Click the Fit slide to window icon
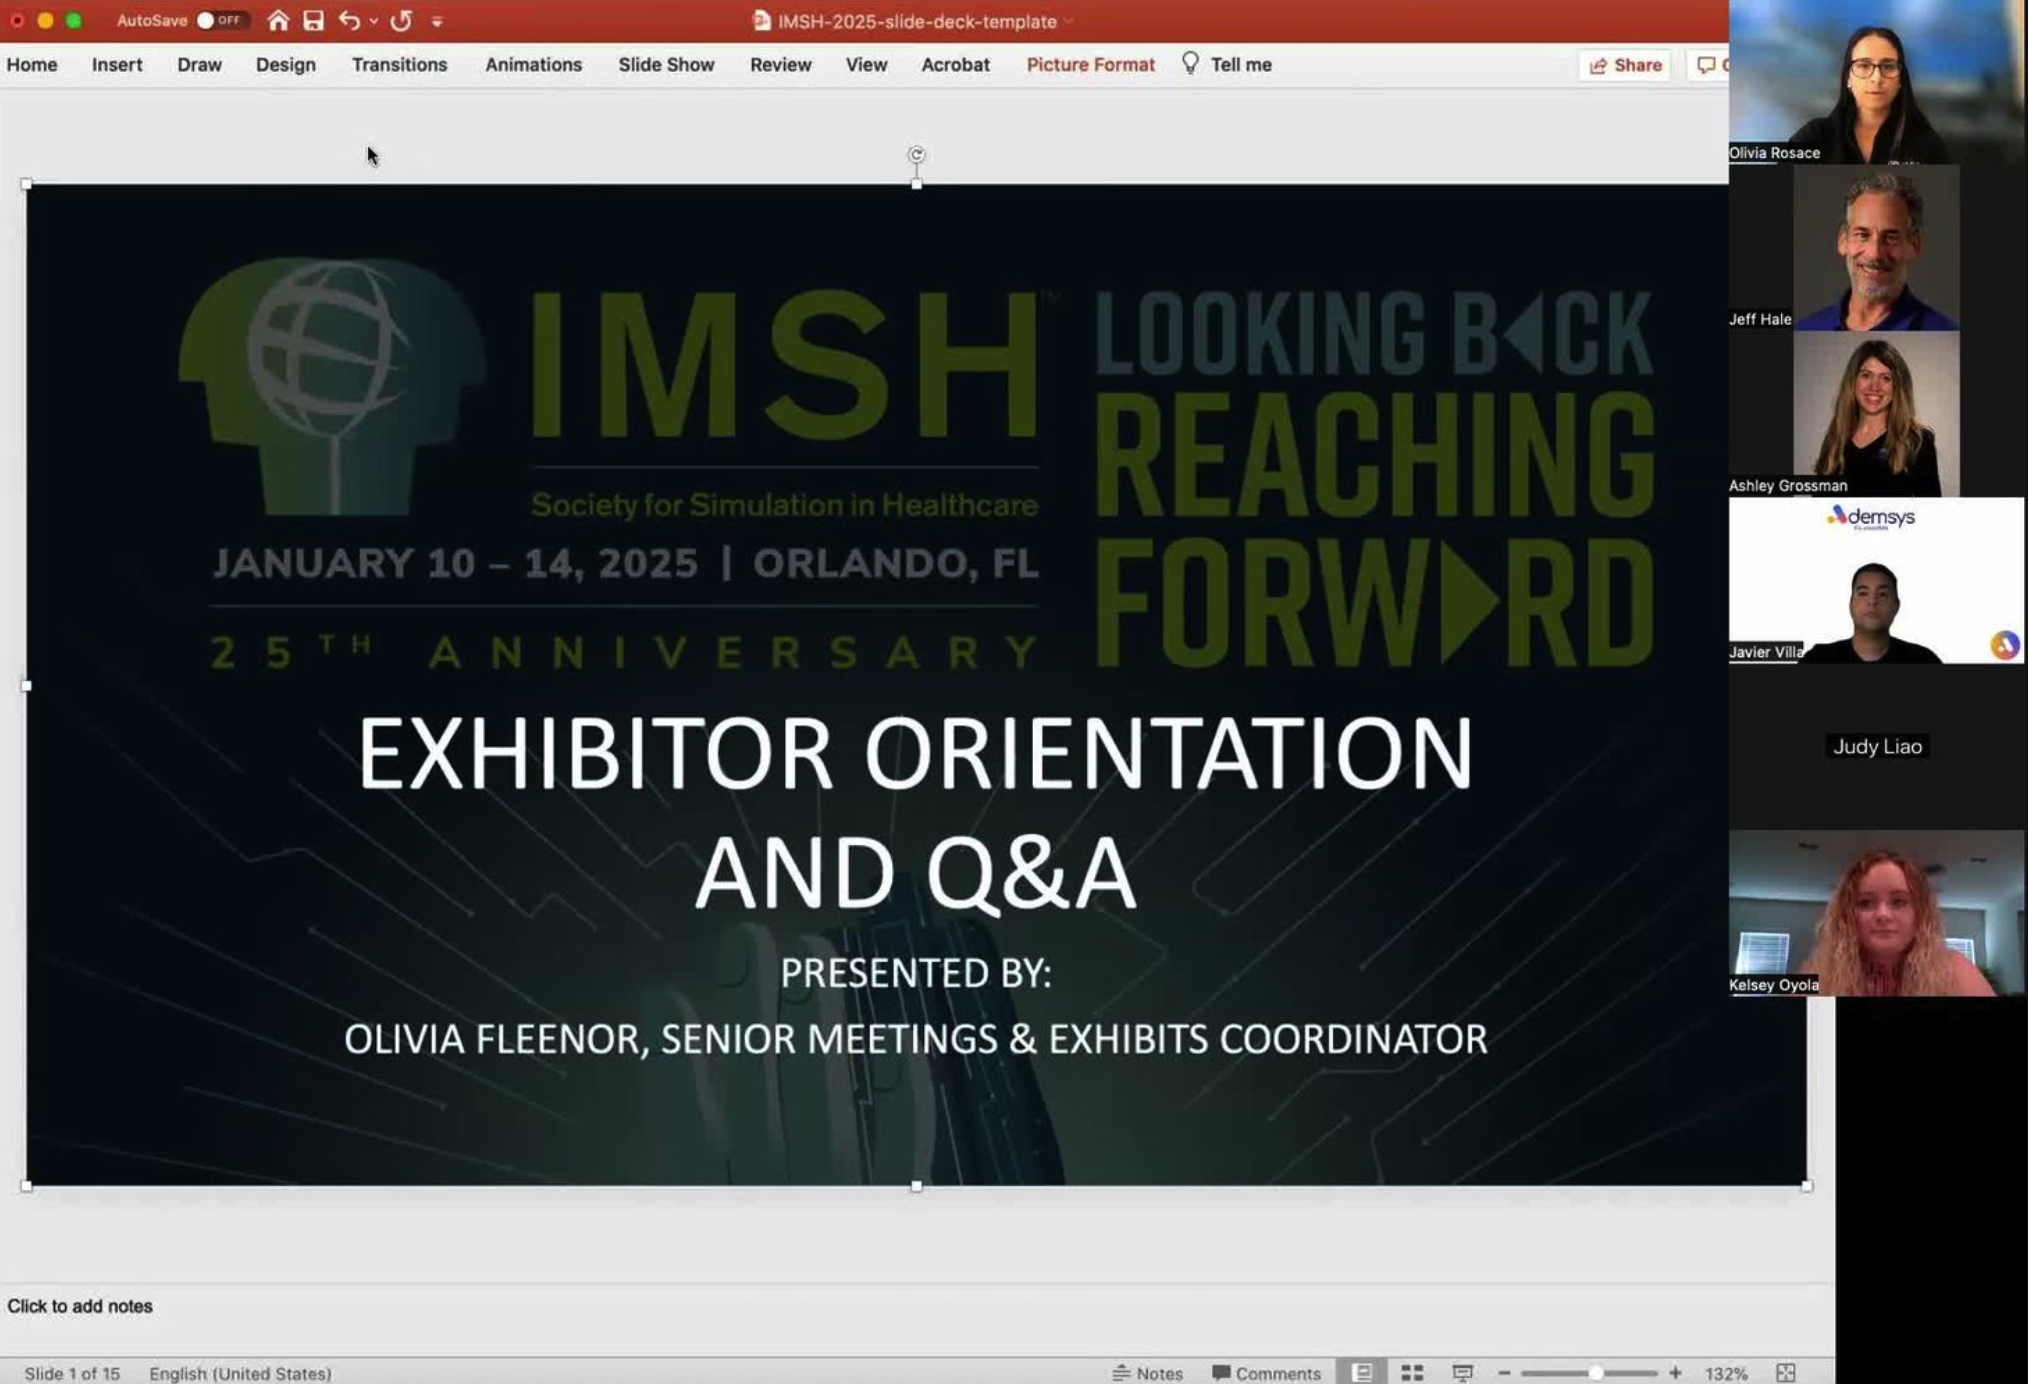Image resolution: width=2028 pixels, height=1384 pixels. tap(1786, 1373)
